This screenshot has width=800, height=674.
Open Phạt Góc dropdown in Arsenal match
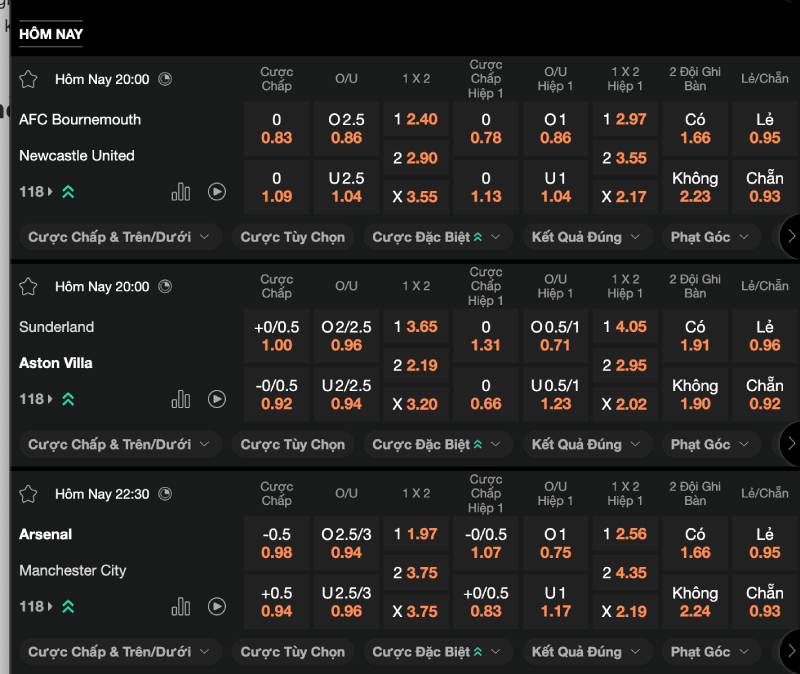pyautogui.click(x=710, y=652)
